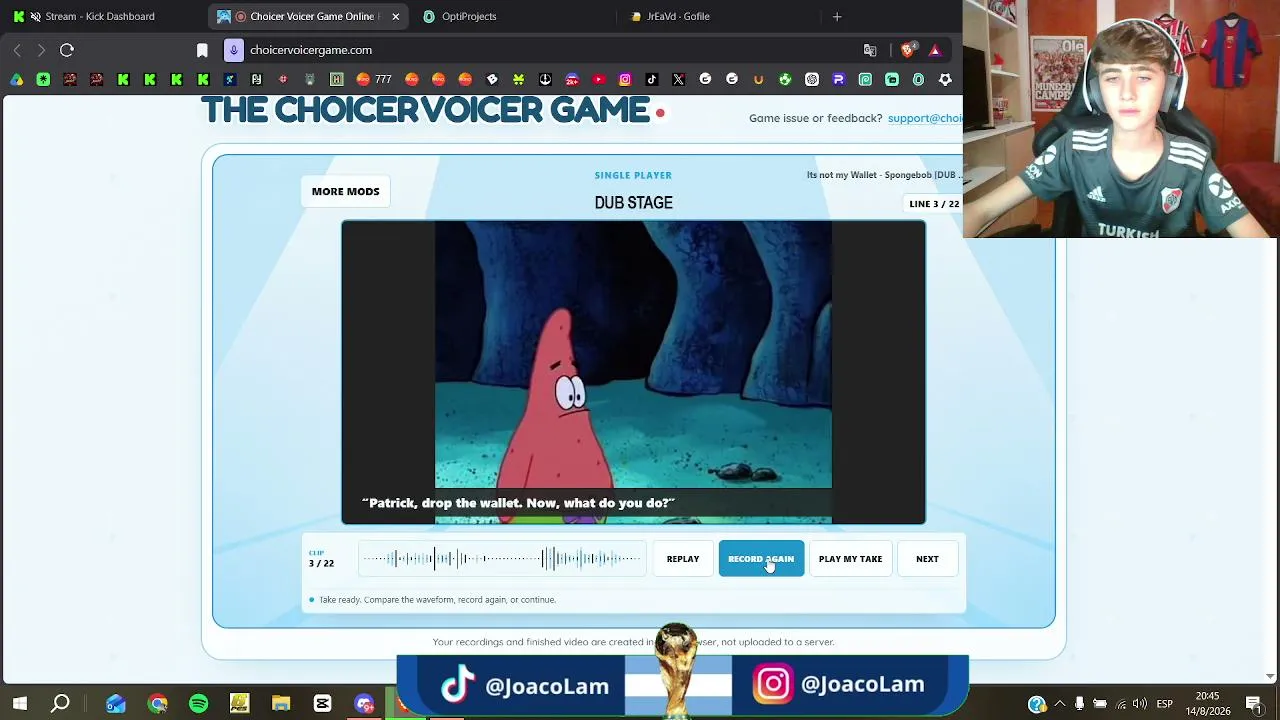
Task: Click the MORE MODS button
Action: point(346,191)
